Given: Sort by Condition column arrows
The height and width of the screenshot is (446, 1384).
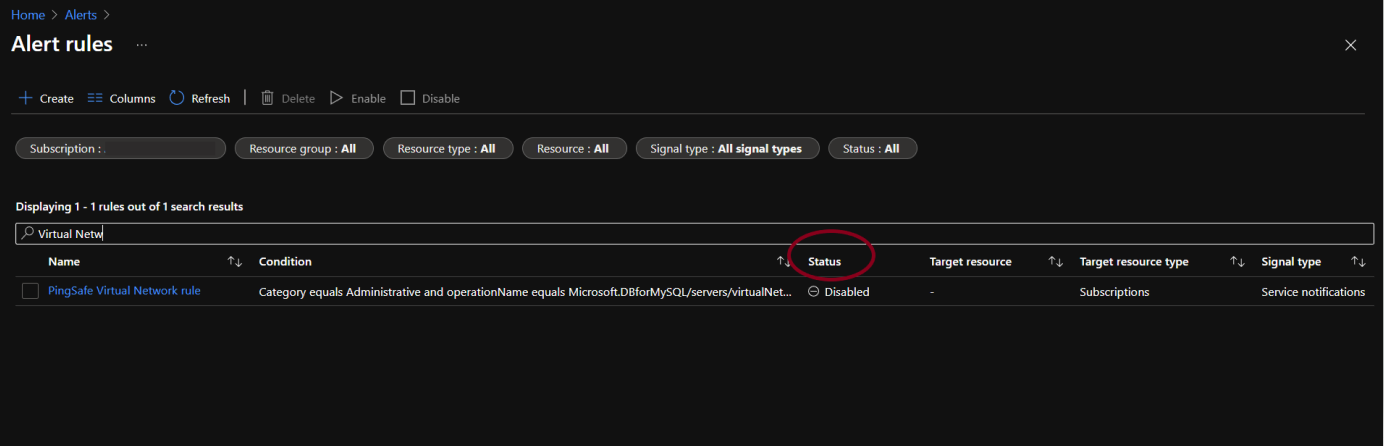Looking at the screenshot, I should (x=784, y=262).
